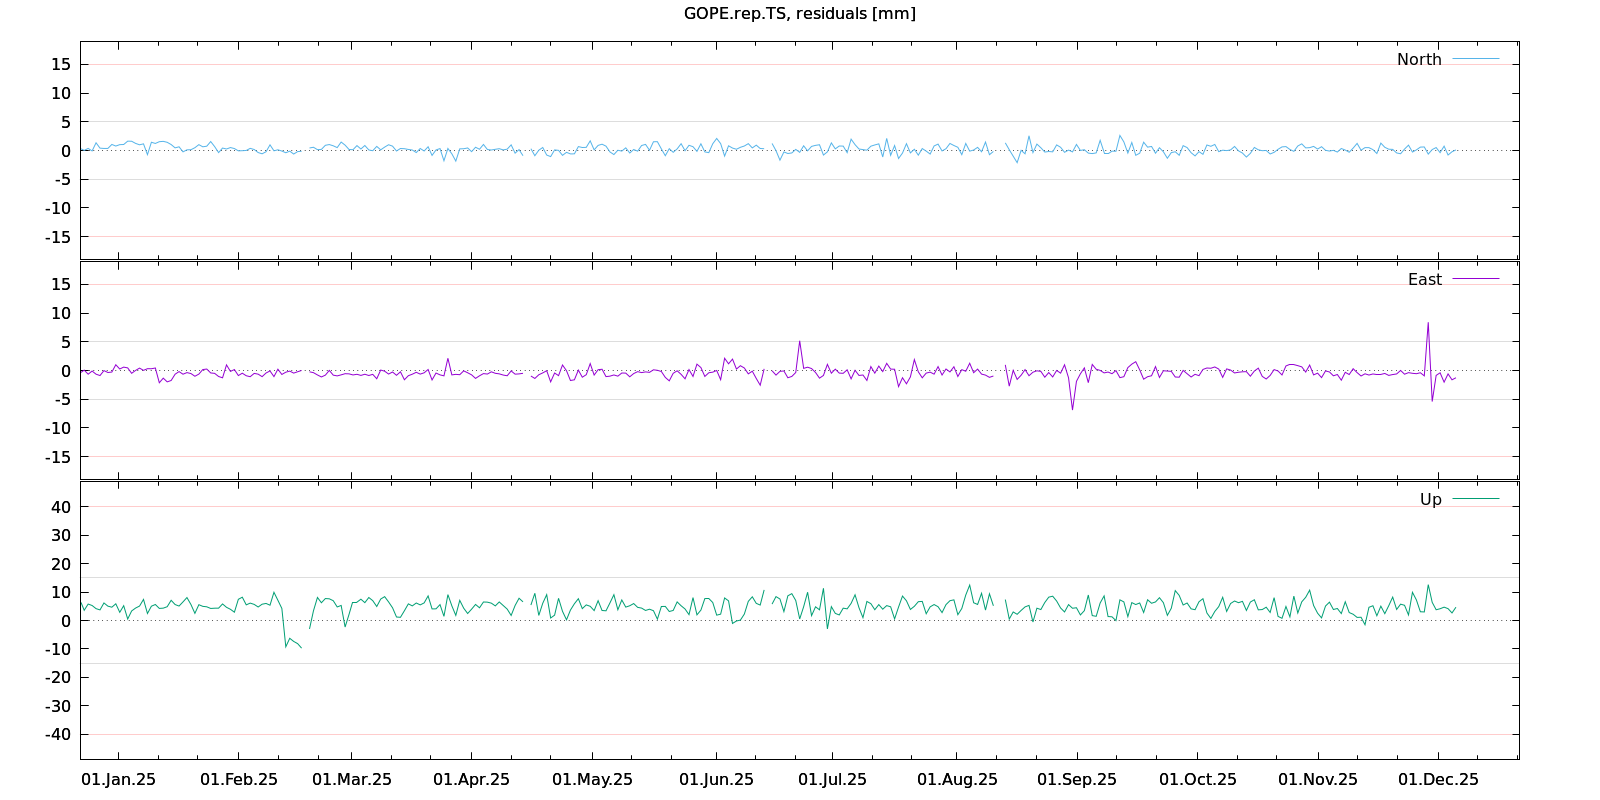This screenshot has height=800, width=1600.
Task: Select the 01.Dec.25 date label
Action: (x=1438, y=780)
